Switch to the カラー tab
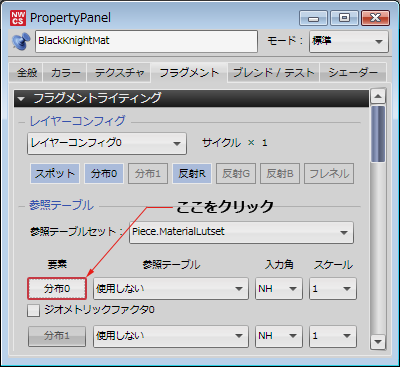The width and height of the screenshot is (400, 367). pos(65,72)
